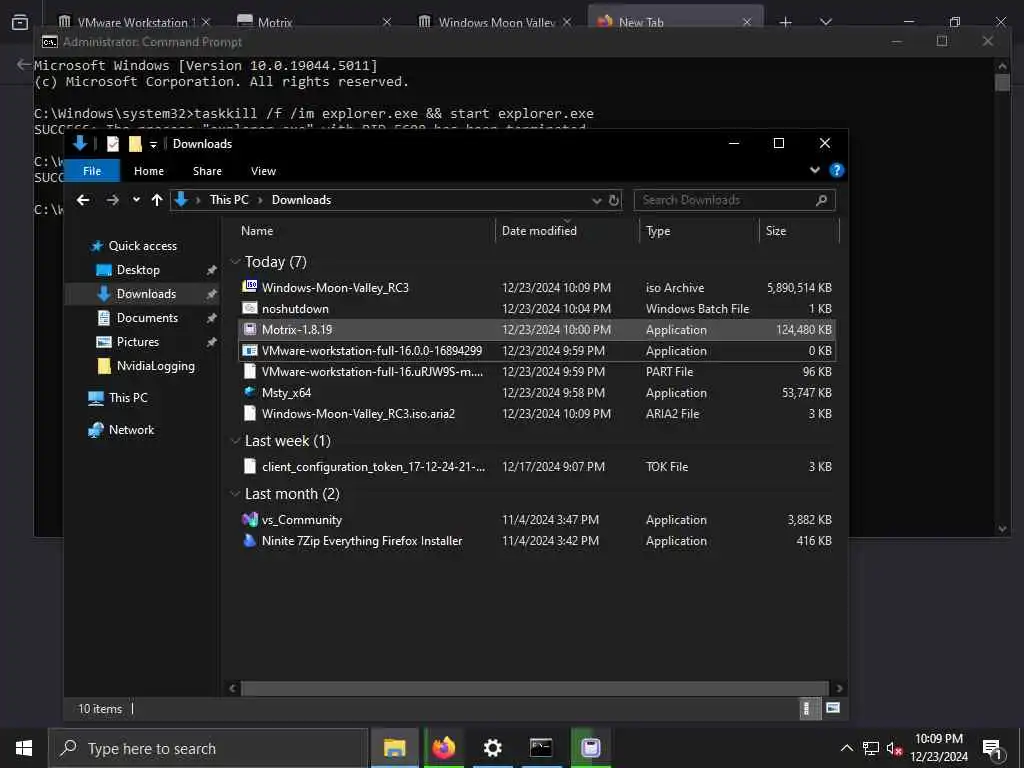Sort by the Name column header

pos(257,231)
